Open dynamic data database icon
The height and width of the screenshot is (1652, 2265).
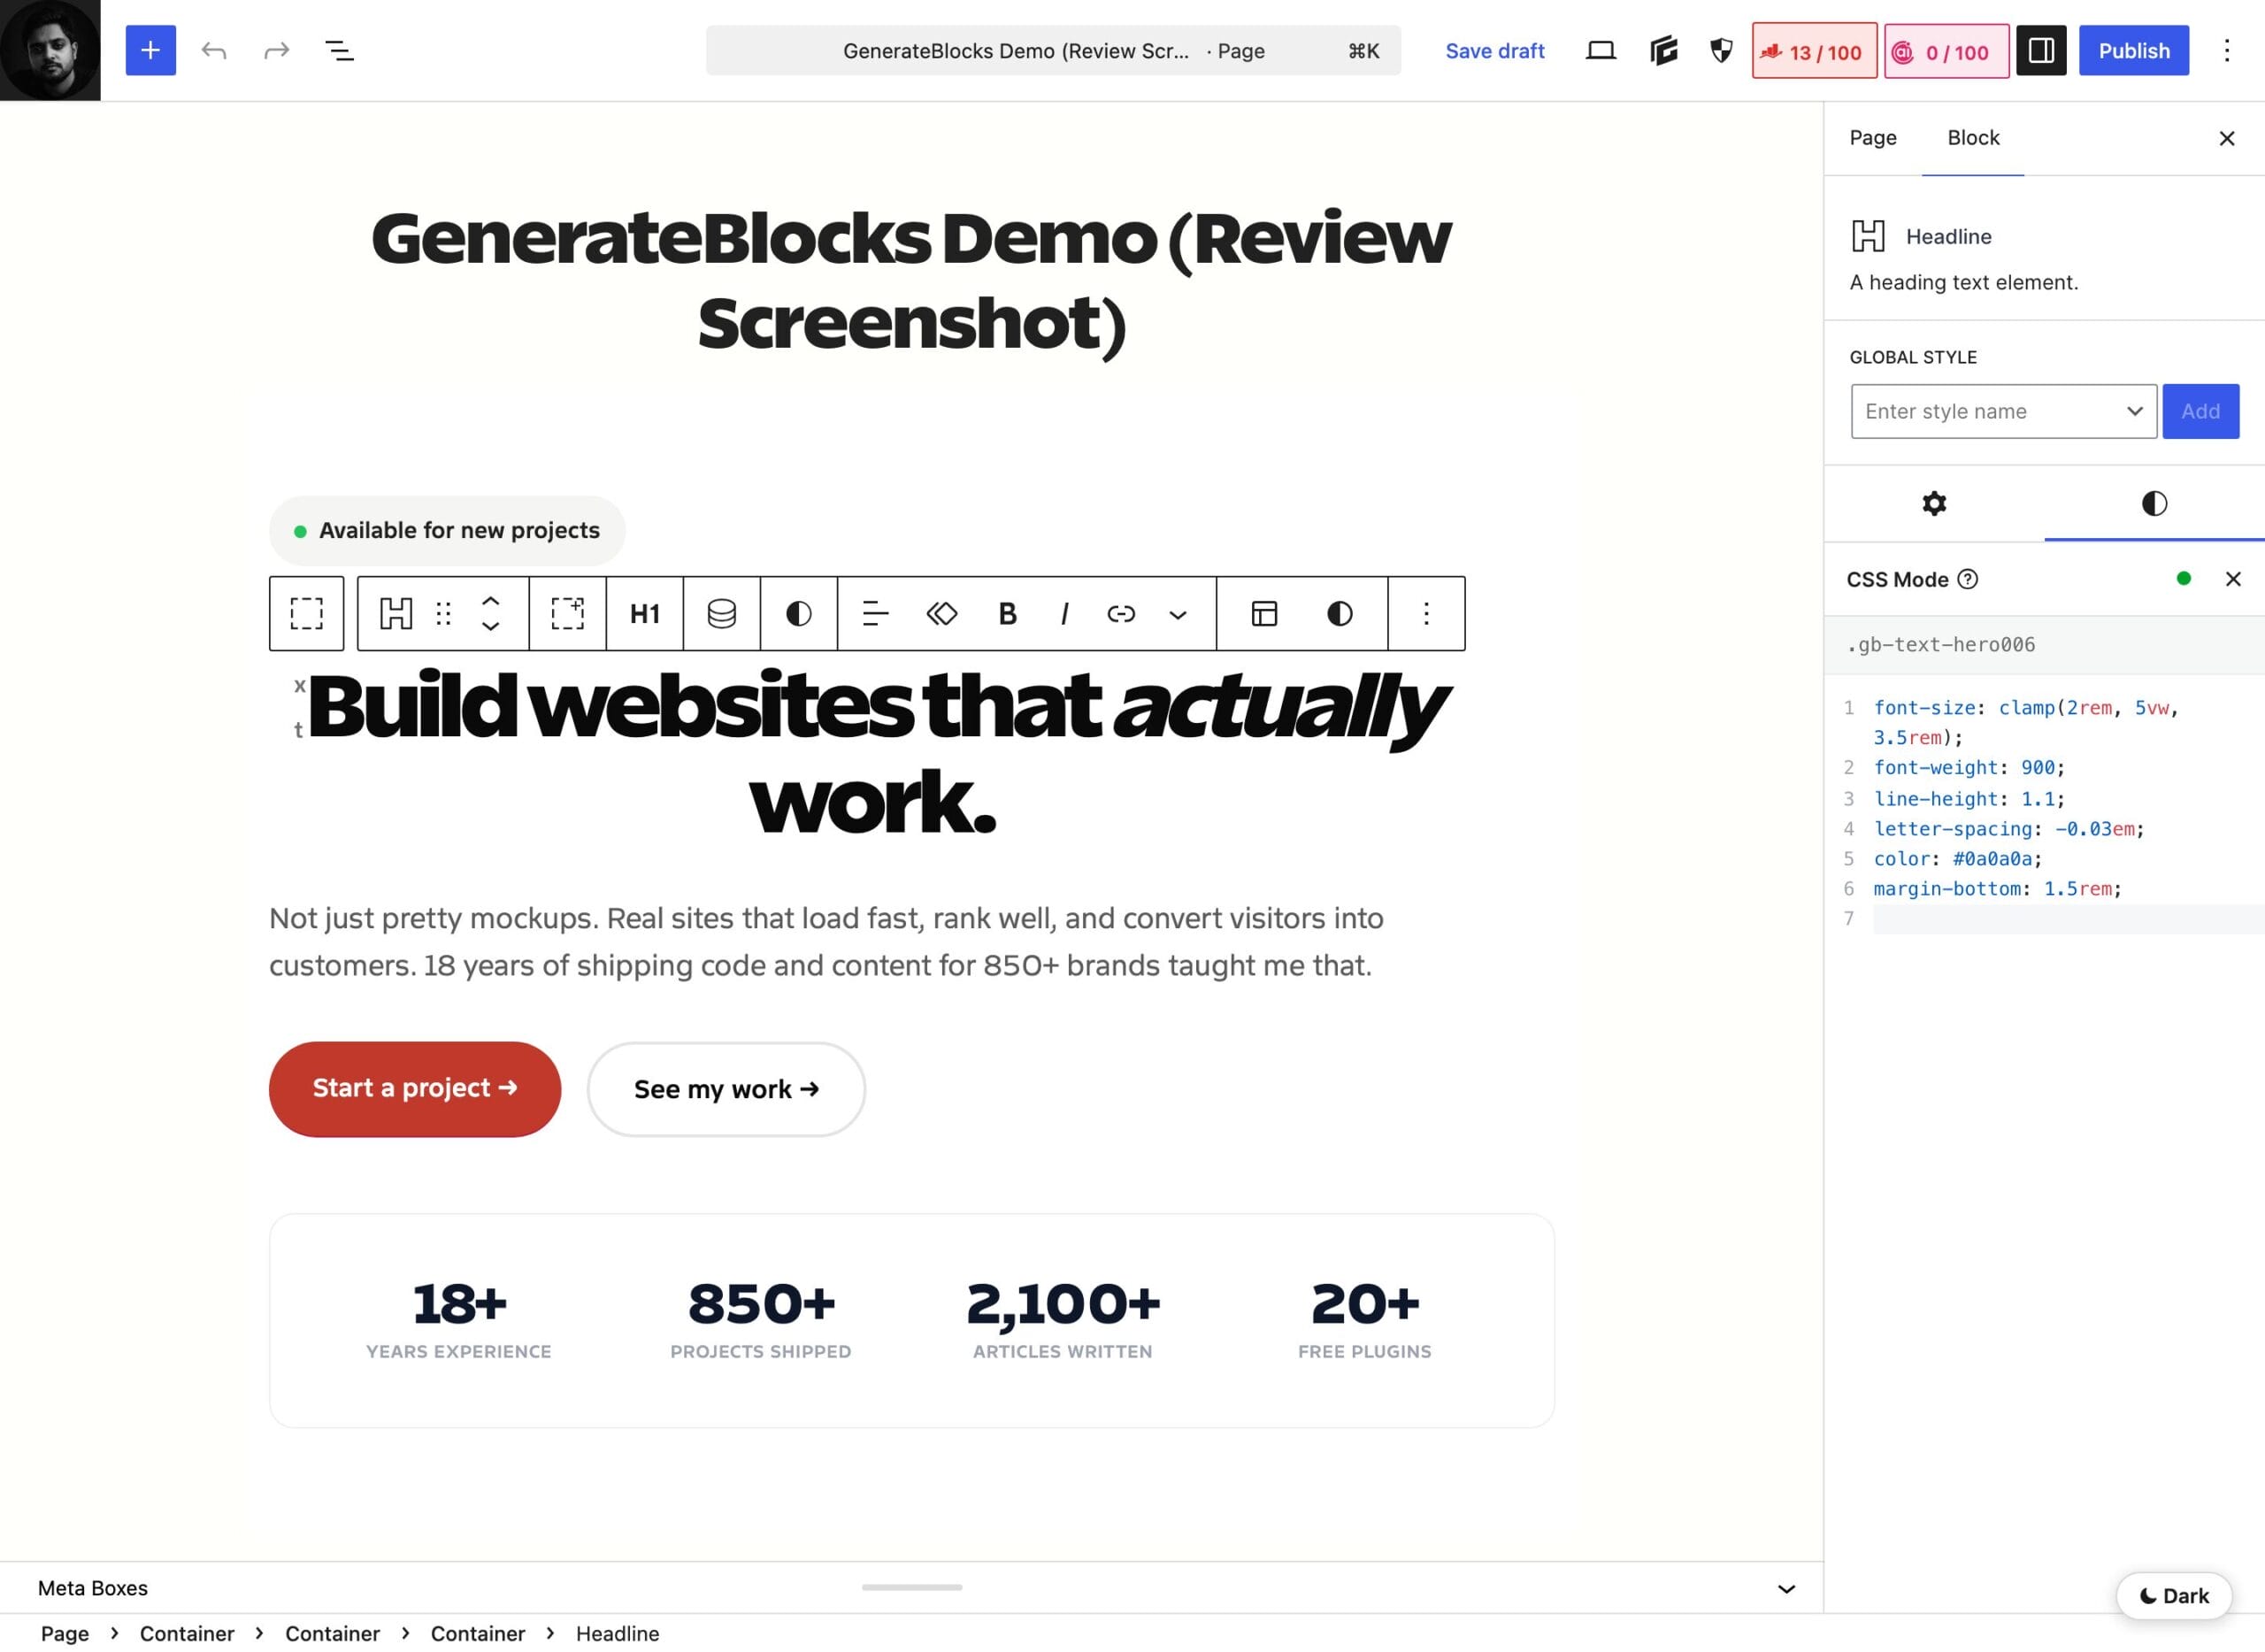[721, 613]
